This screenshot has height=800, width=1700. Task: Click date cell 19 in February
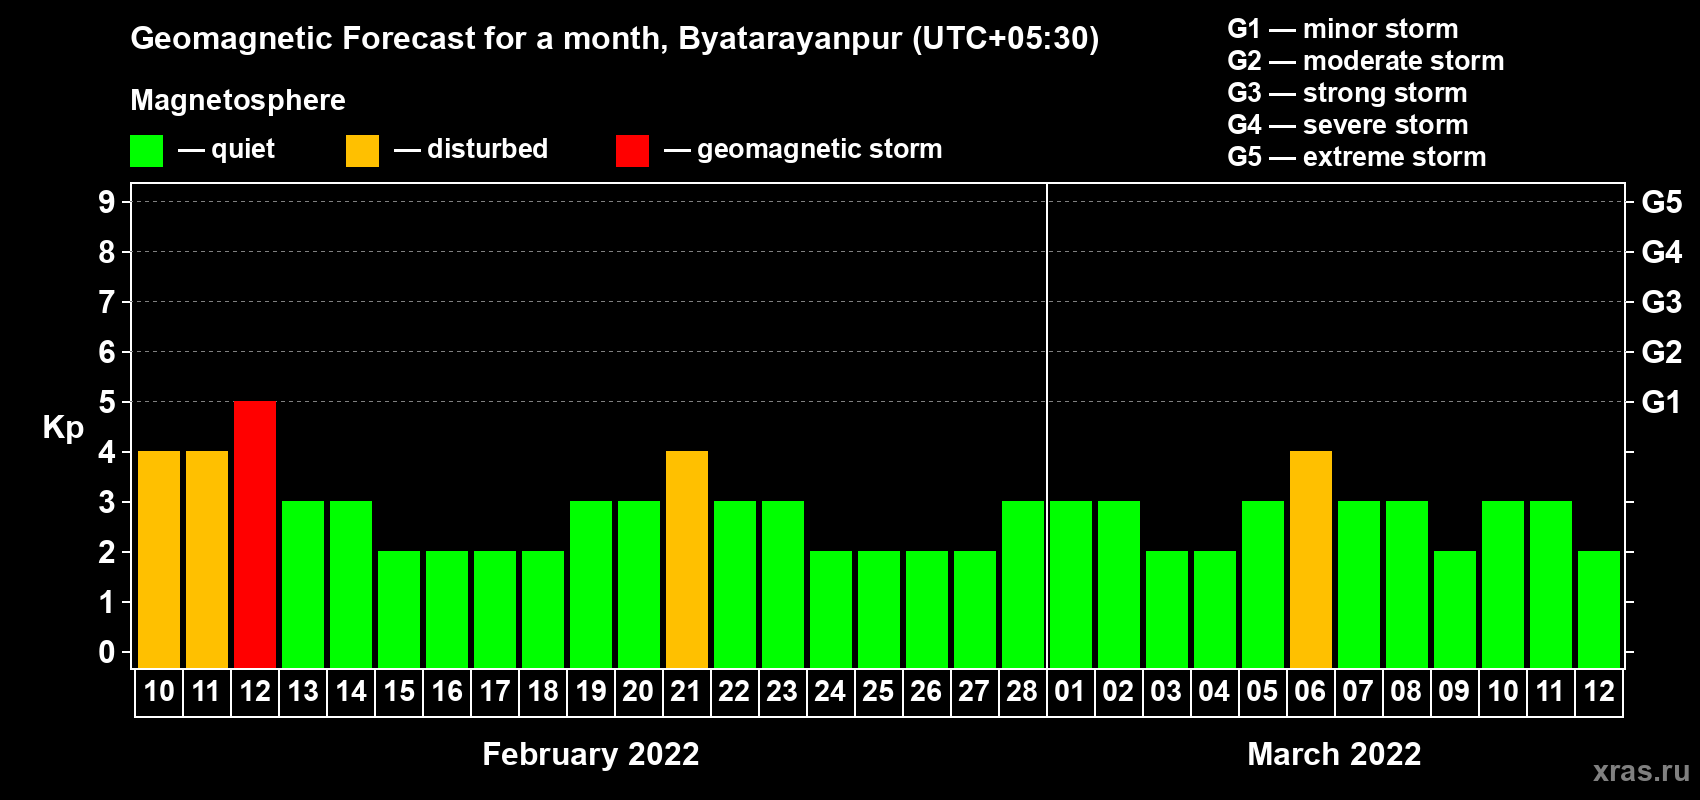click(591, 692)
